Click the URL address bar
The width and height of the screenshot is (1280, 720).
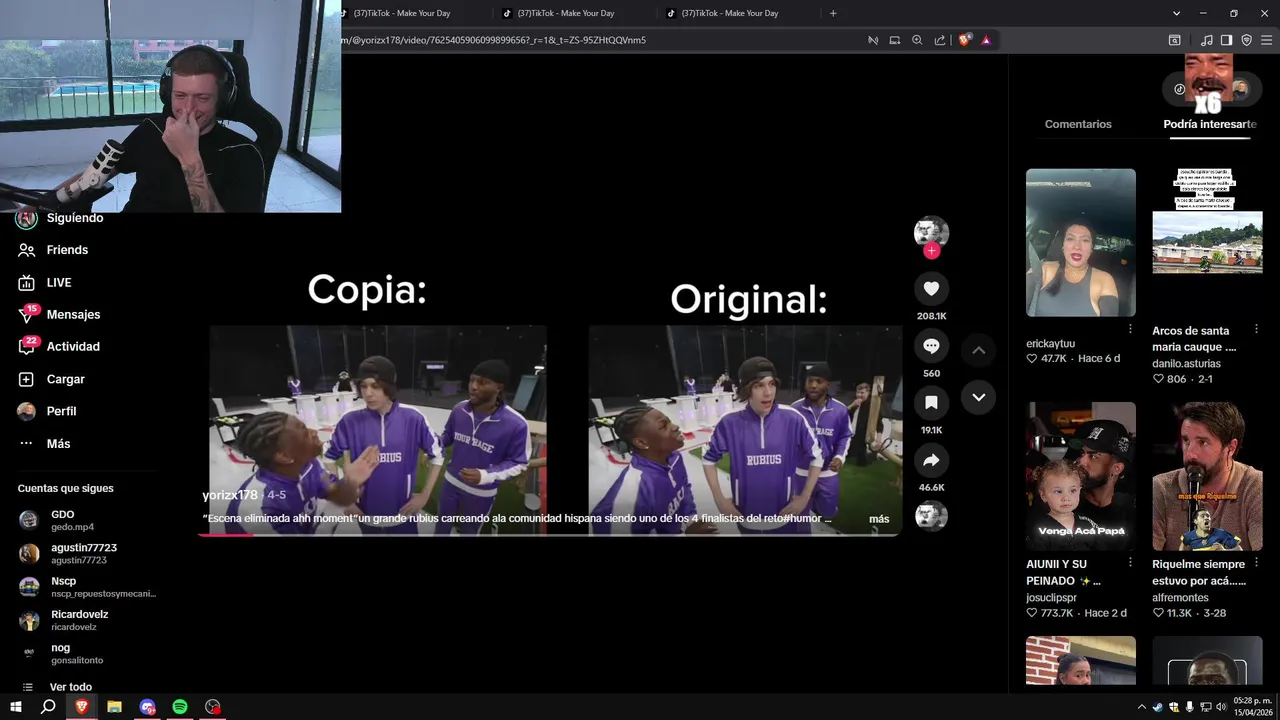(x=600, y=40)
